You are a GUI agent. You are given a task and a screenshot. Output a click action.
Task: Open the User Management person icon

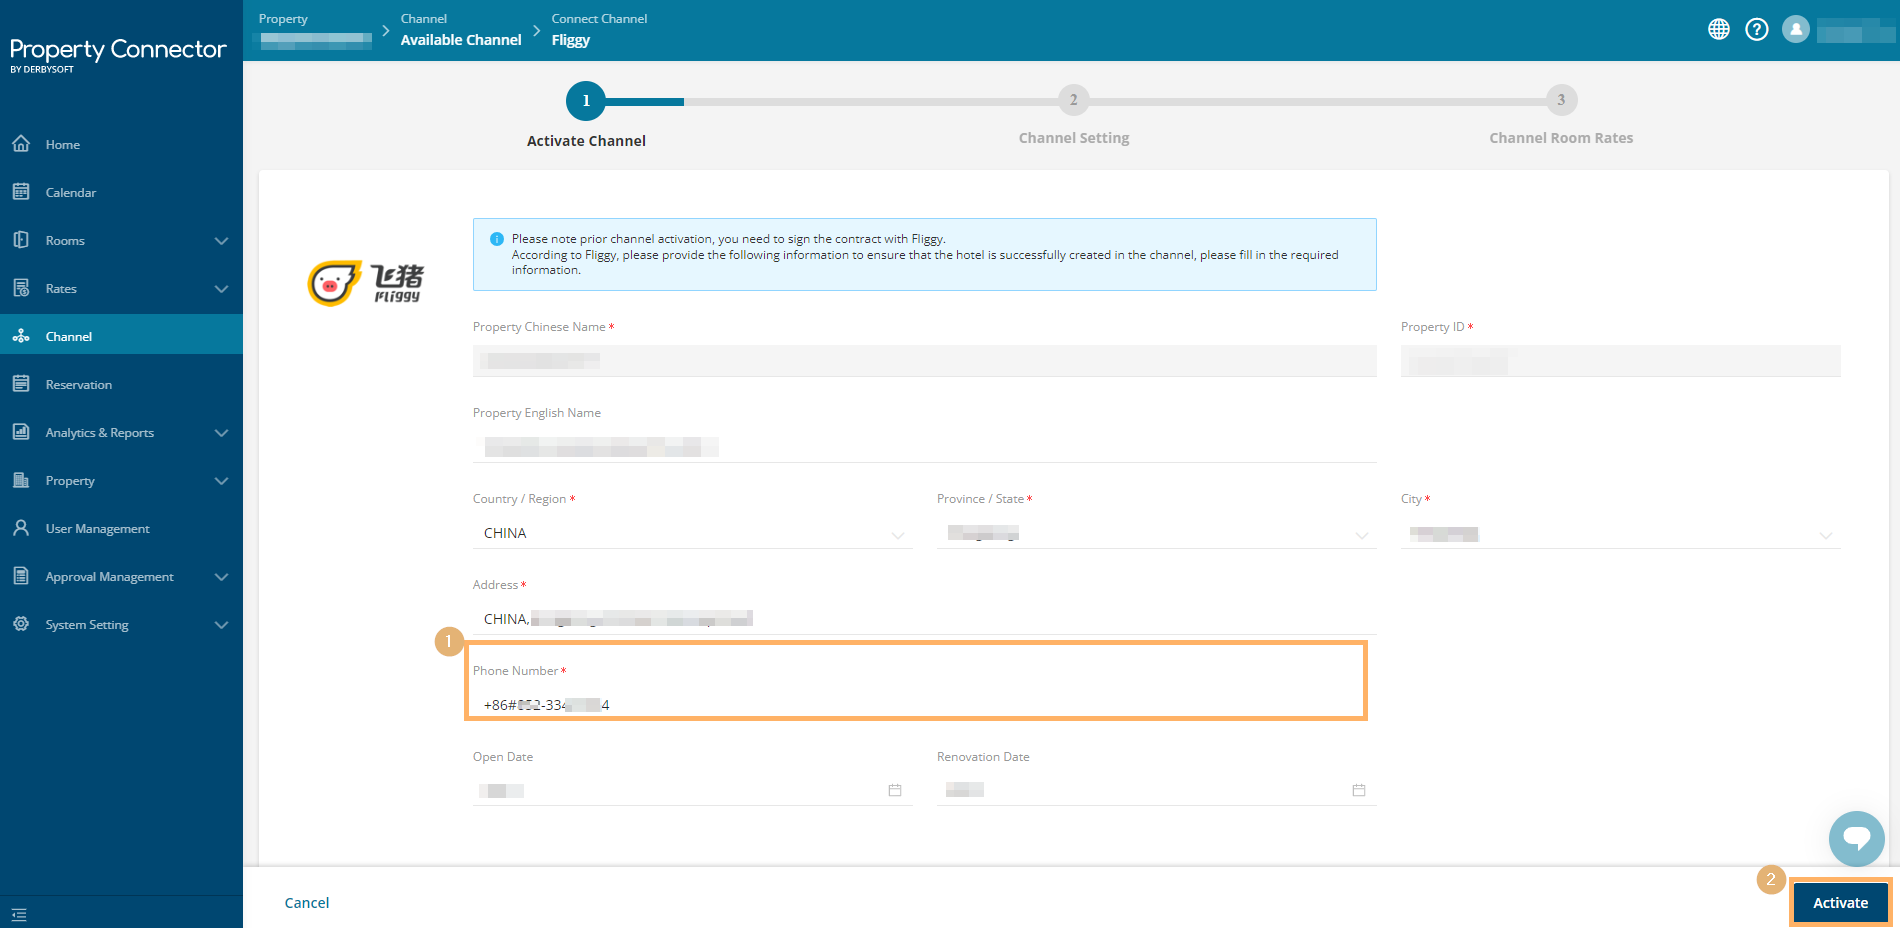pos(21,528)
